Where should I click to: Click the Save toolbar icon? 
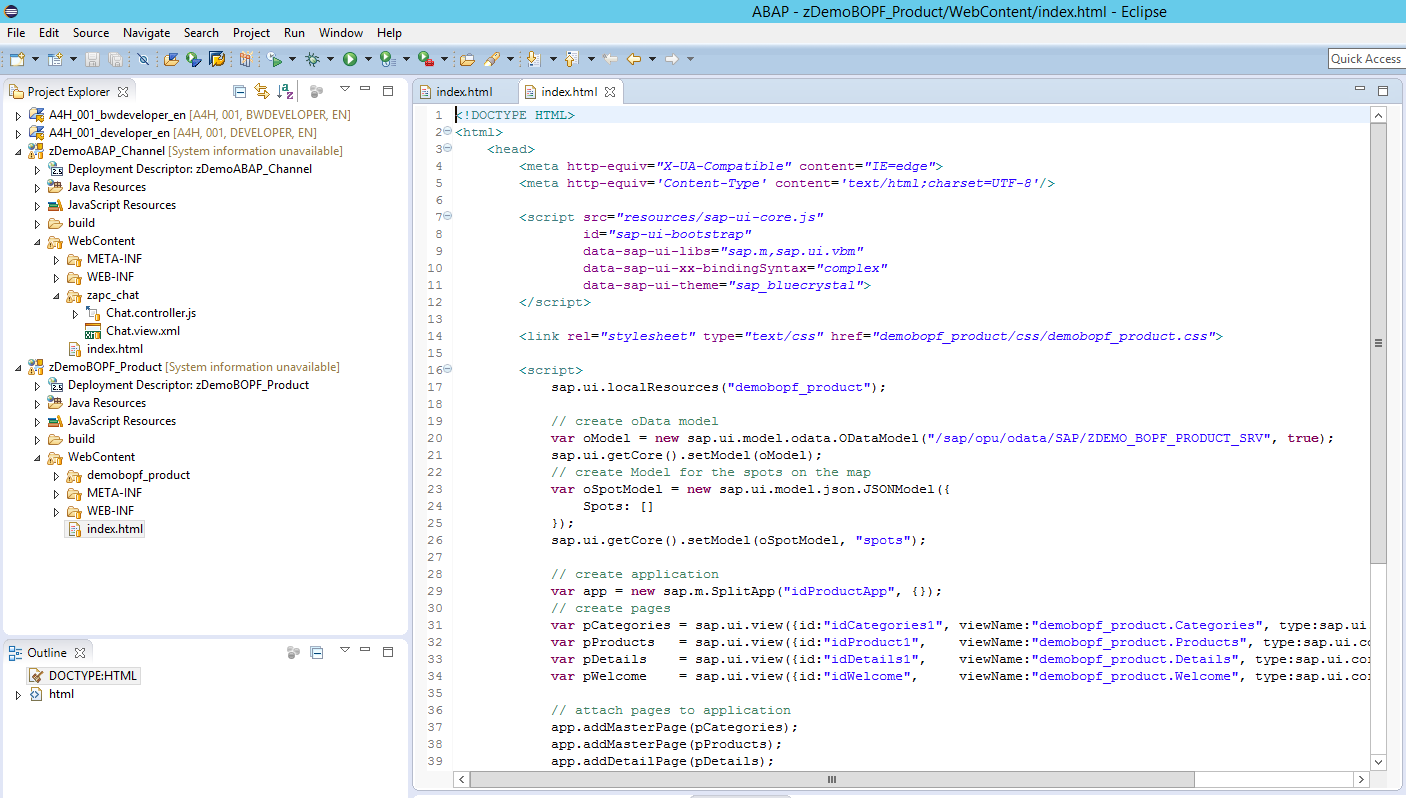94,60
